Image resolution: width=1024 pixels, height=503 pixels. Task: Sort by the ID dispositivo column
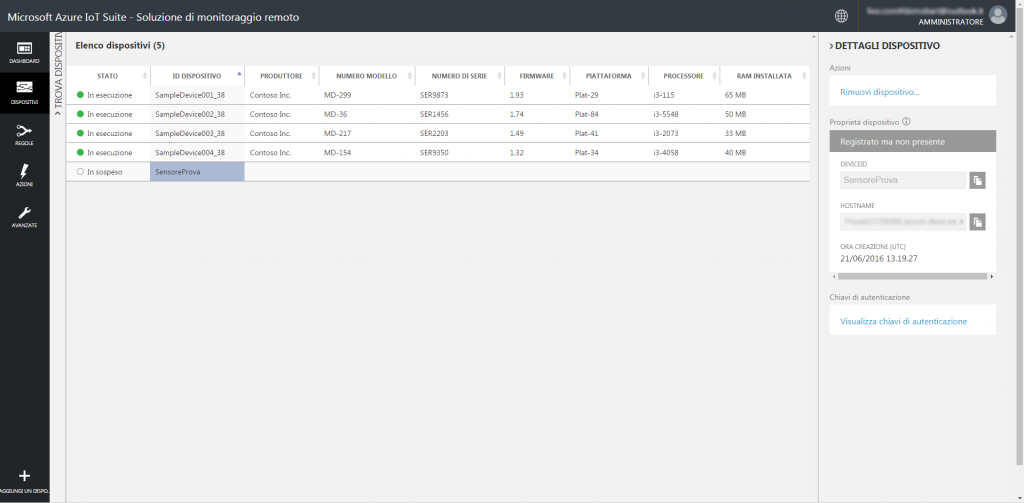[197, 76]
